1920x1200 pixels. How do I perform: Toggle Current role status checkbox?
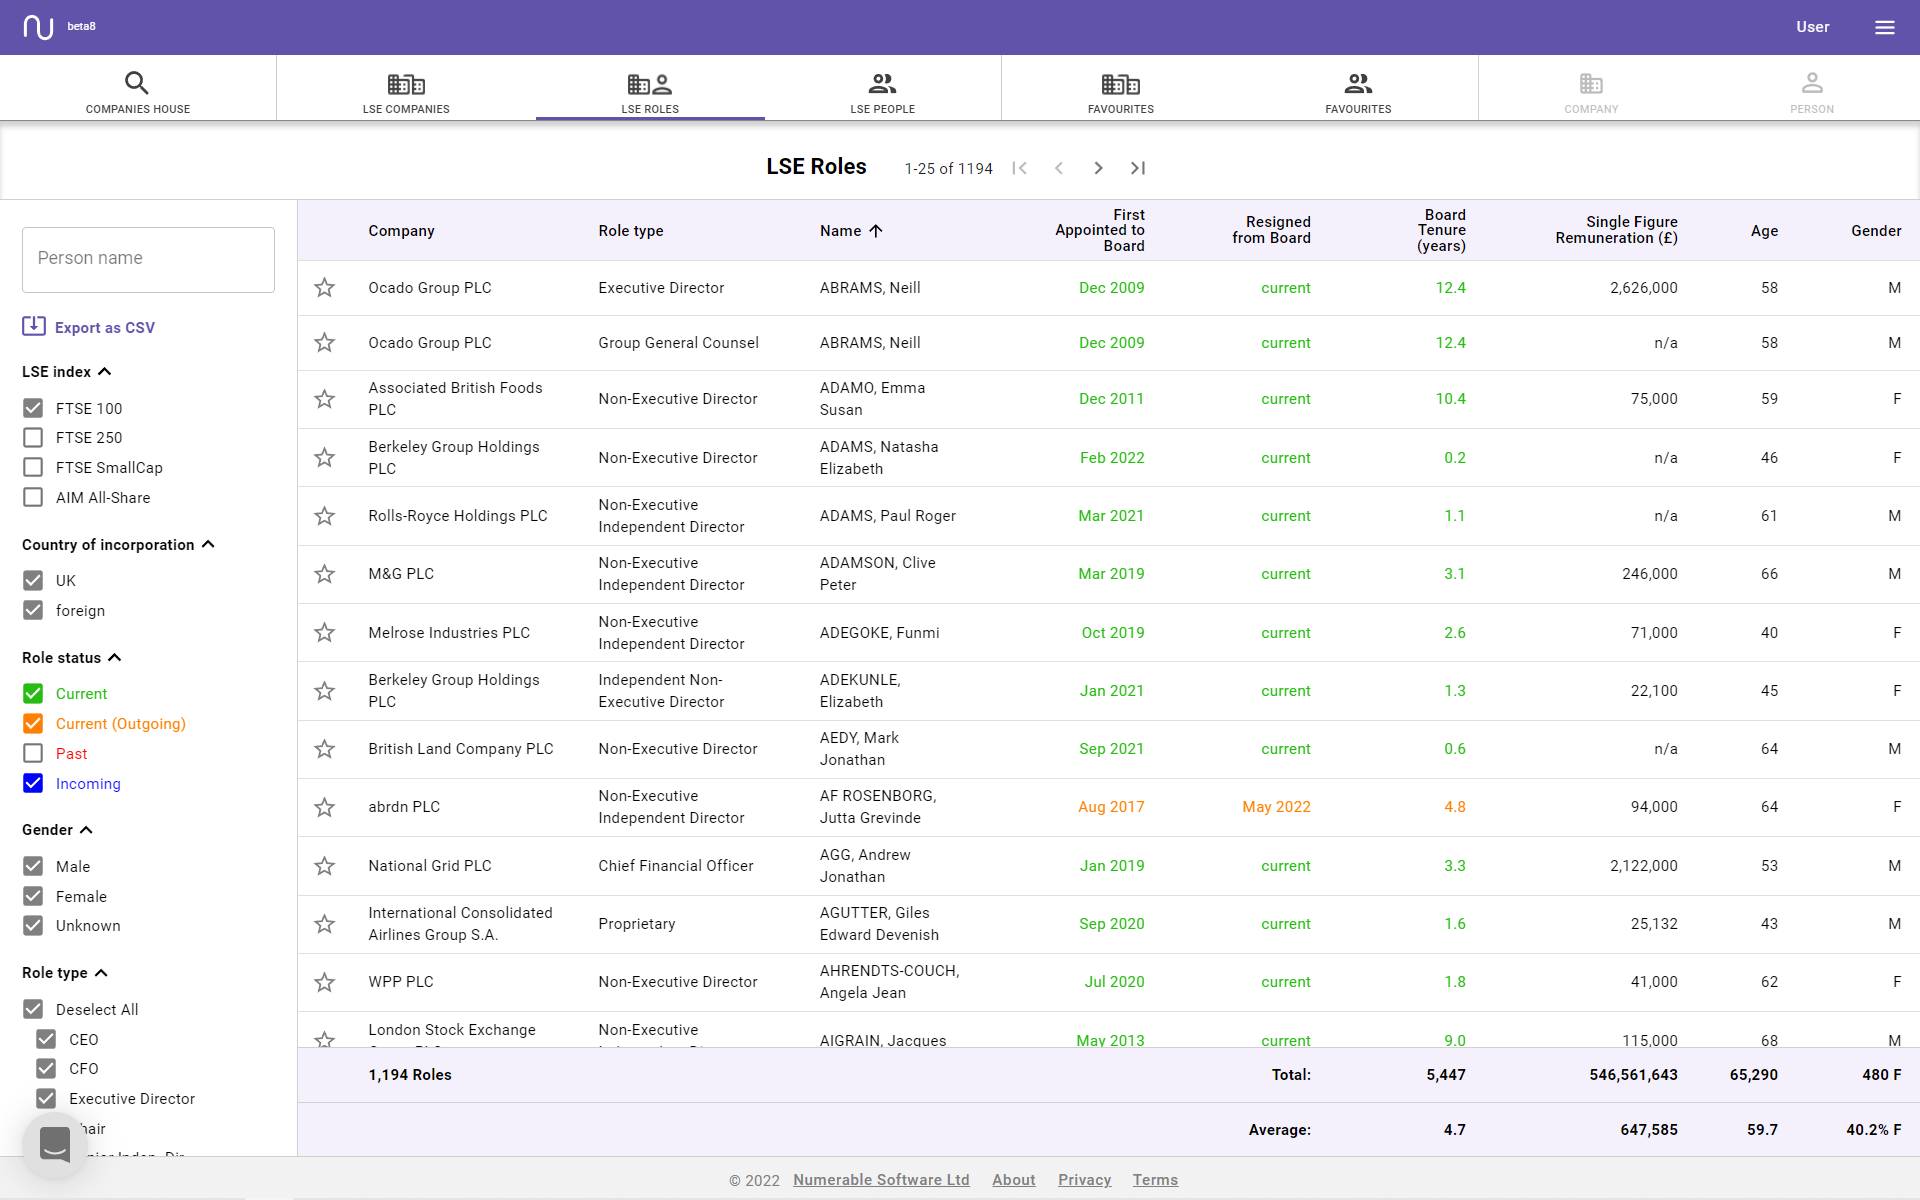tap(33, 694)
